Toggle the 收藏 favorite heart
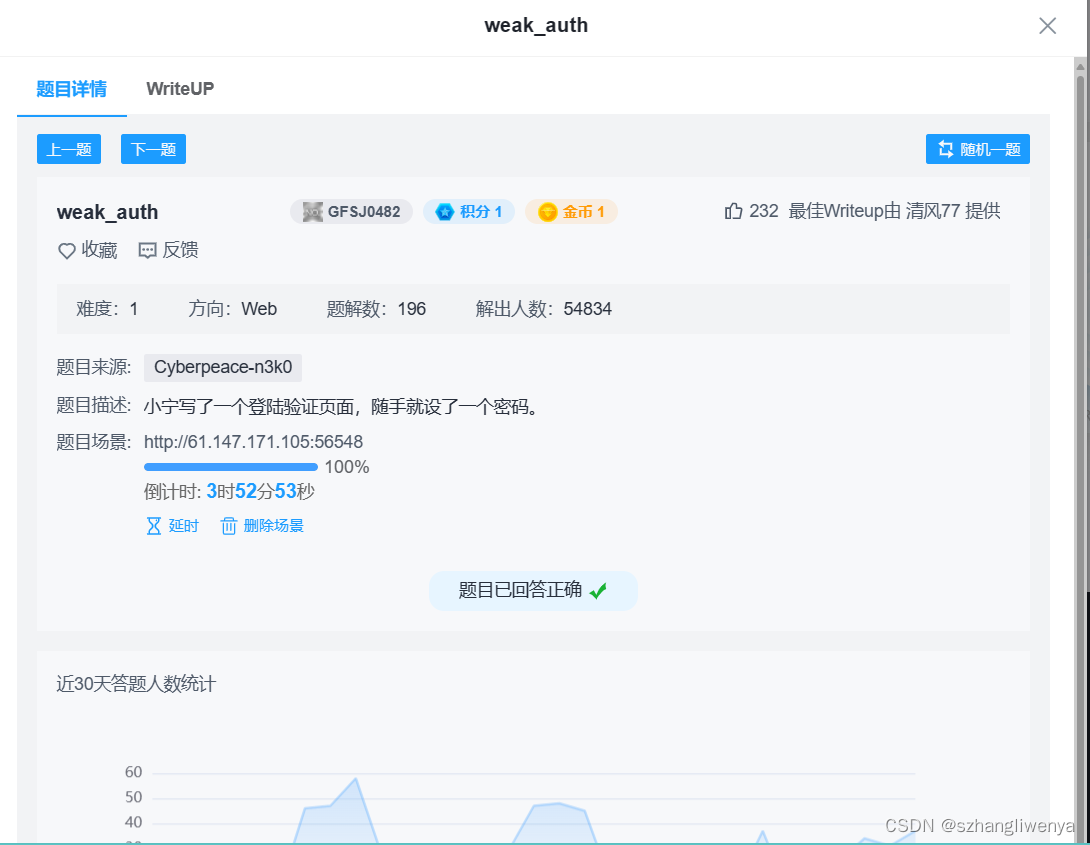The height and width of the screenshot is (845, 1090). coord(65,250)
